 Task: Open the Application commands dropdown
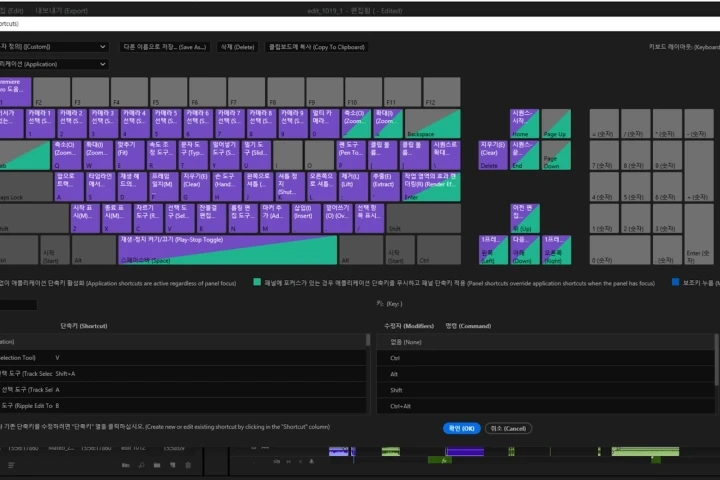(54, 64)
